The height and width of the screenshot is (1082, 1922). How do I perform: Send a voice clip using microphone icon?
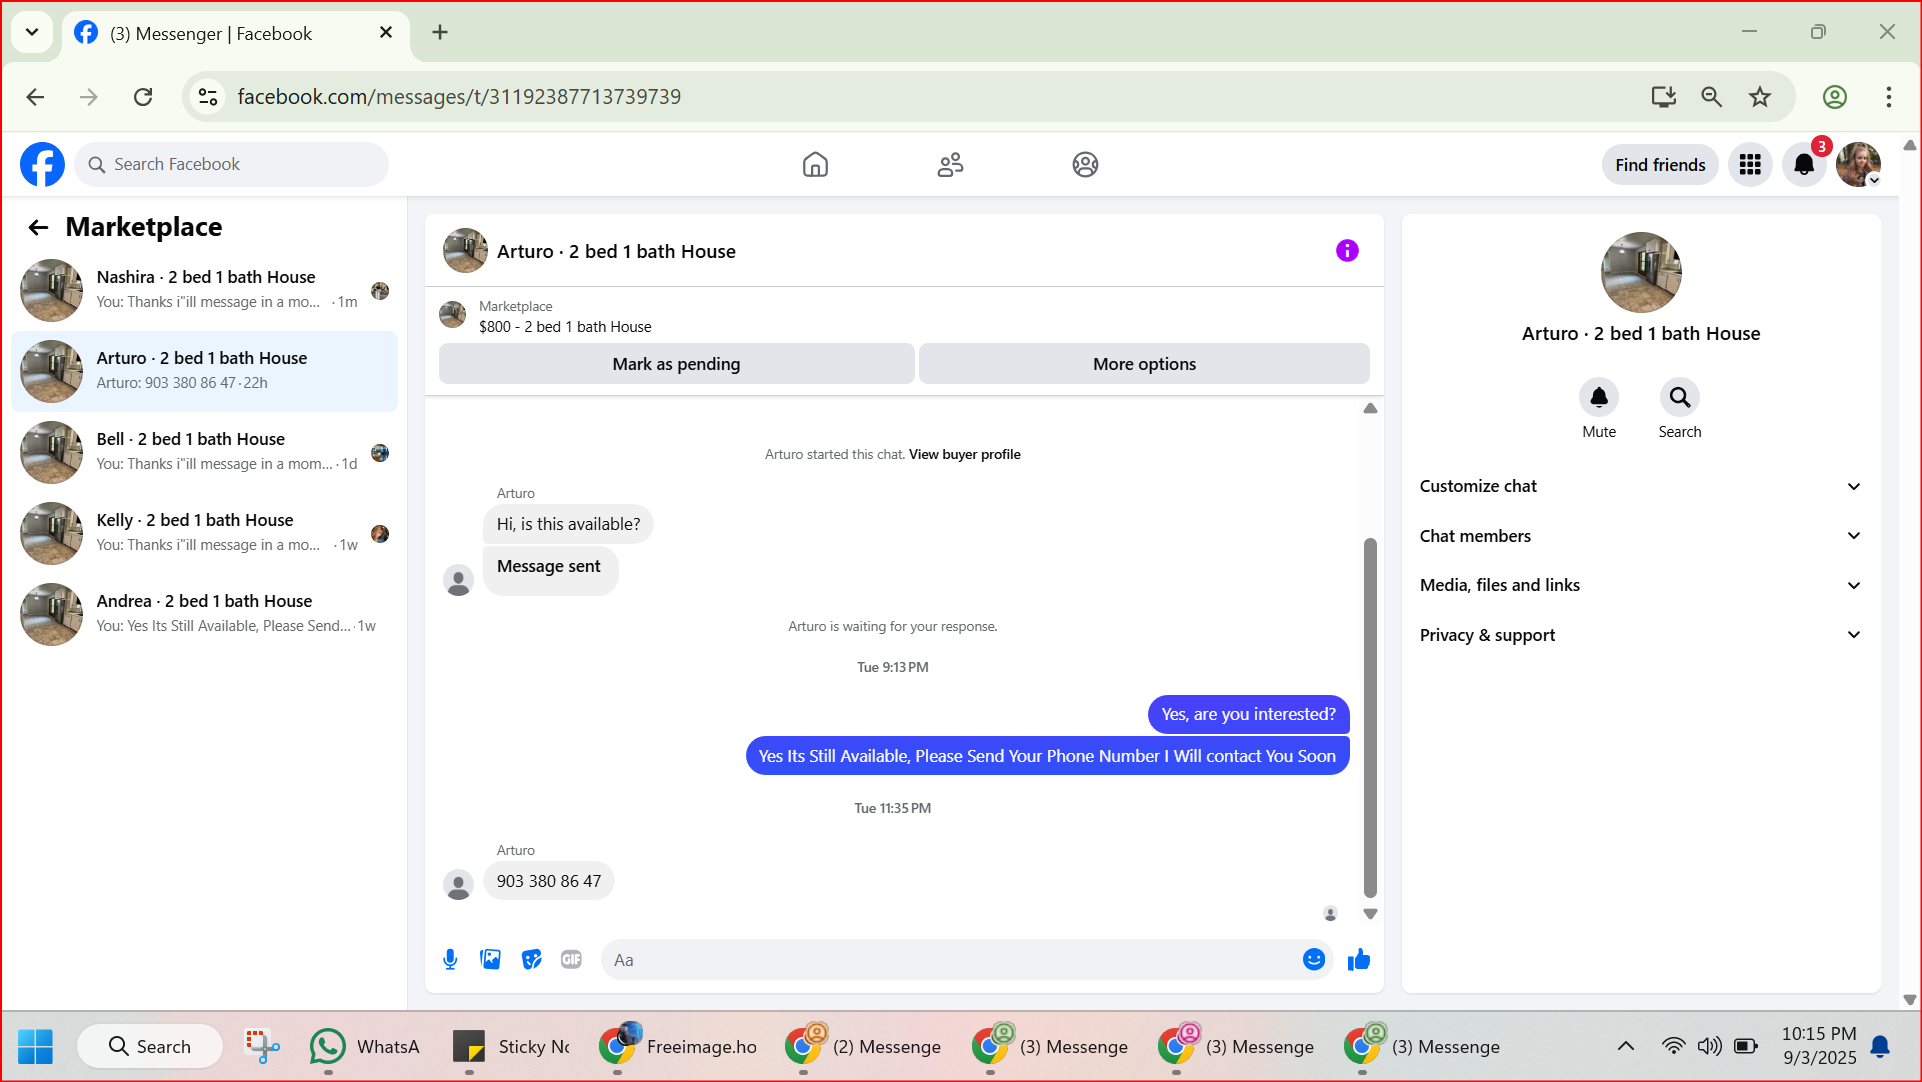pyautogui.click(x=450, y=960)
